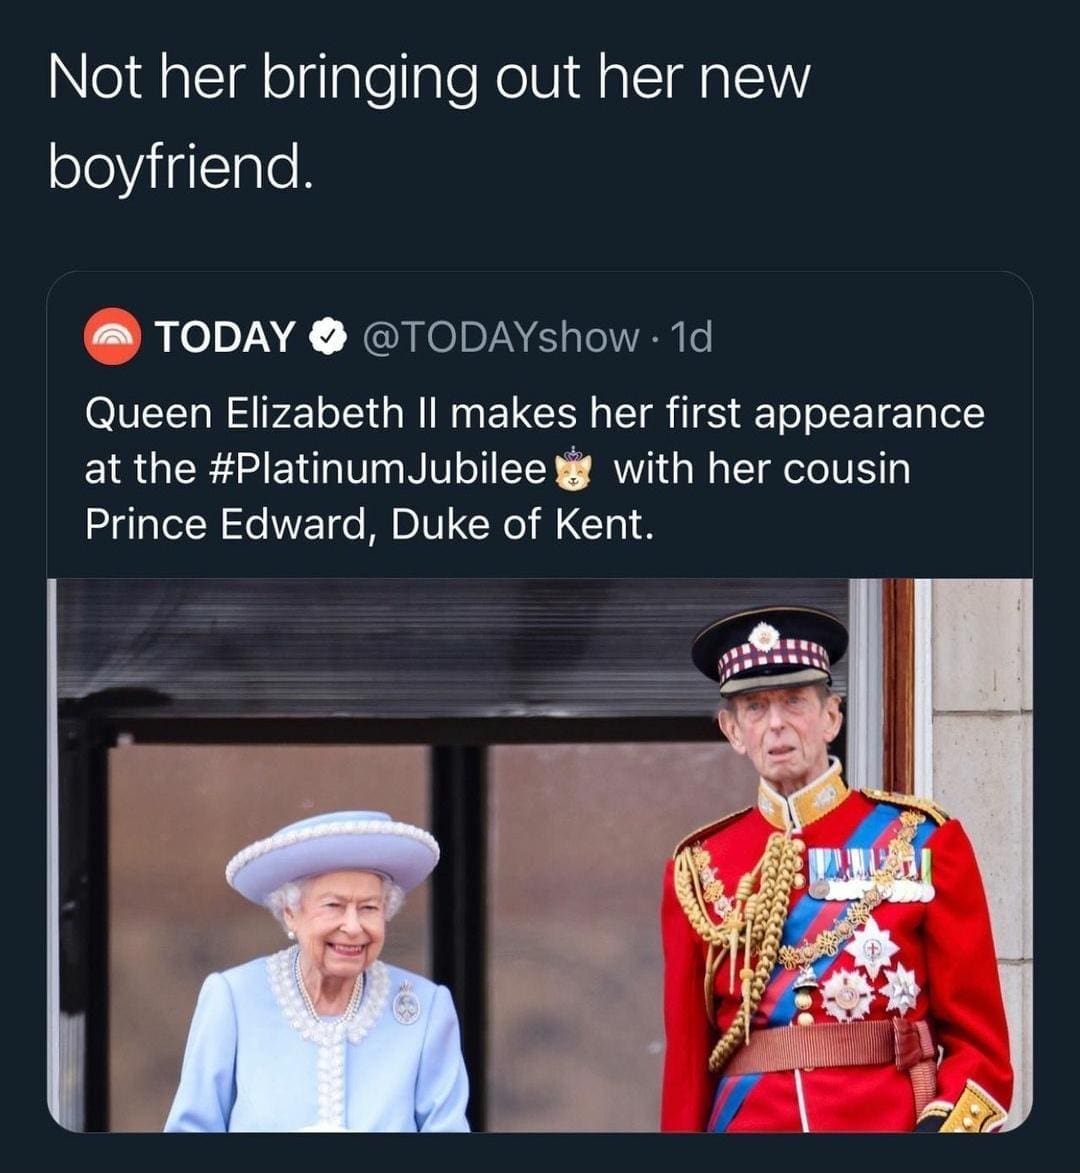
Task: Click the corgi crown emoji
Action: pos(574,469)
